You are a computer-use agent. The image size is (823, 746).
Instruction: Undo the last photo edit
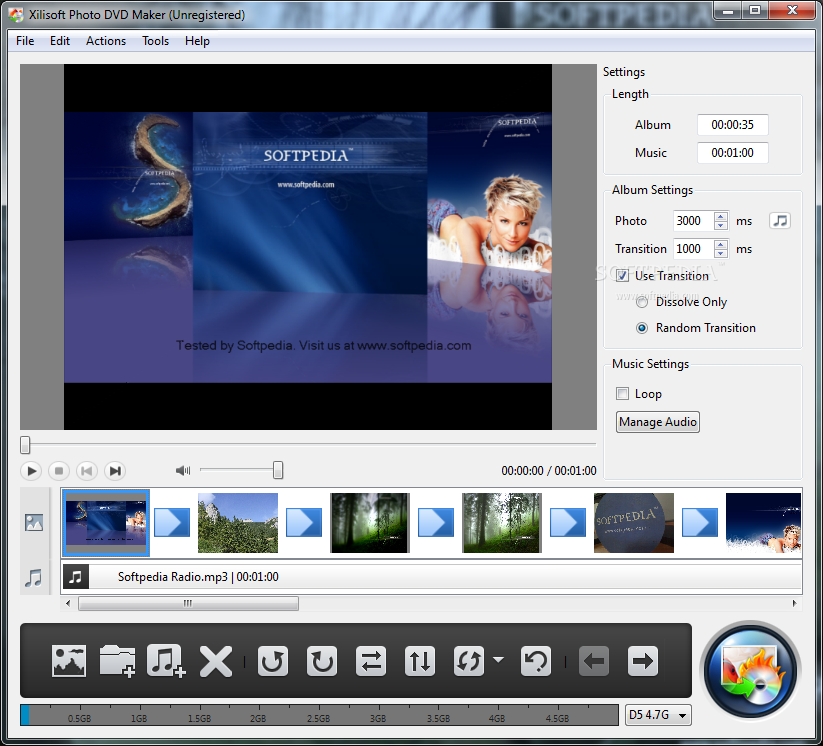[536, 661]
